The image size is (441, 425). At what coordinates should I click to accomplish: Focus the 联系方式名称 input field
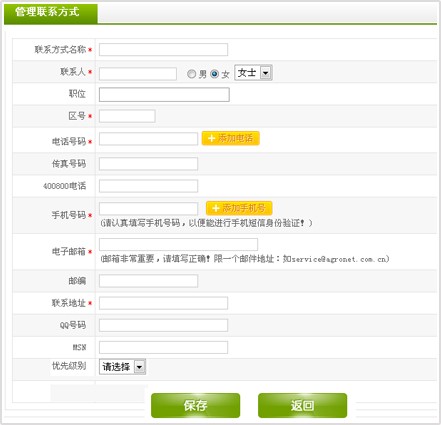(x=163, y=50)
